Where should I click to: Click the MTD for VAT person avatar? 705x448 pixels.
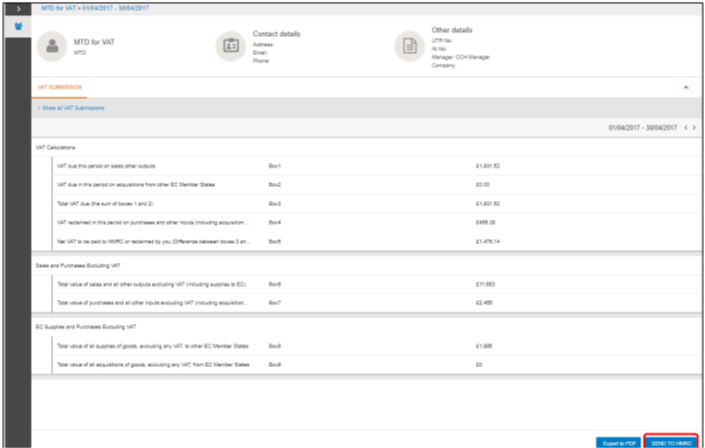point(52,46)
